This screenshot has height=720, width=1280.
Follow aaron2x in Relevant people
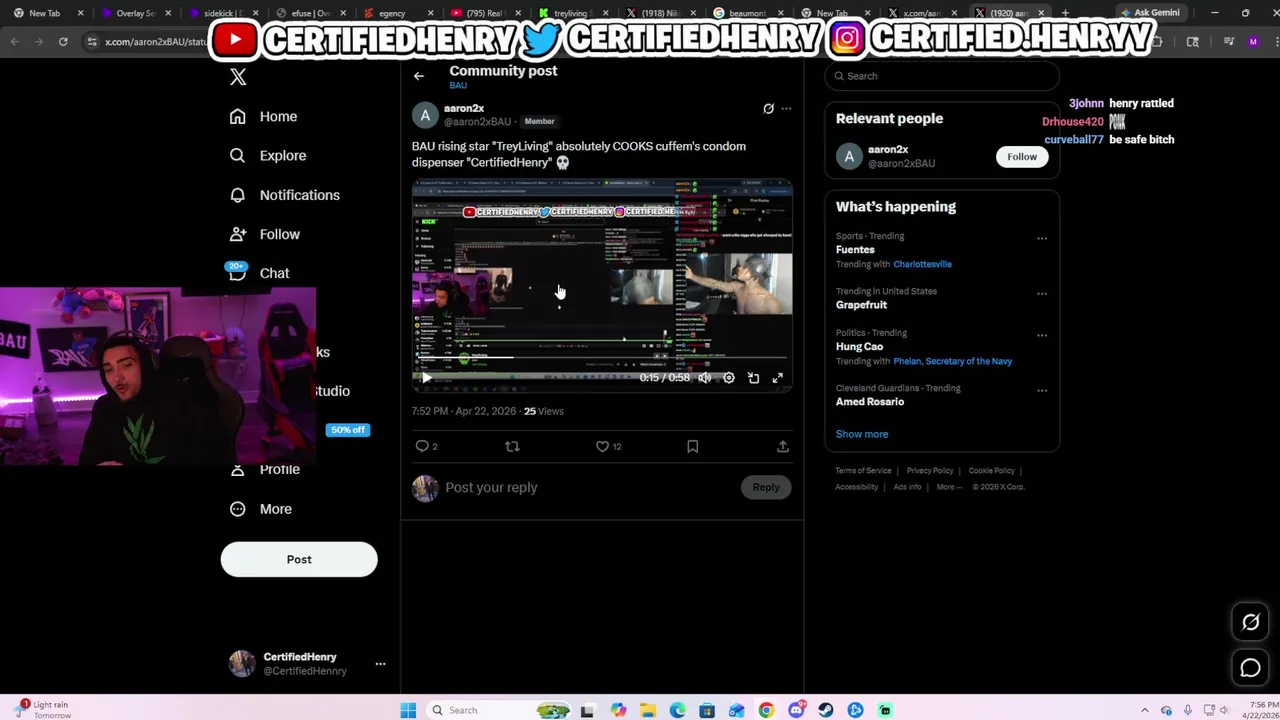click(x=1022, y=156)
